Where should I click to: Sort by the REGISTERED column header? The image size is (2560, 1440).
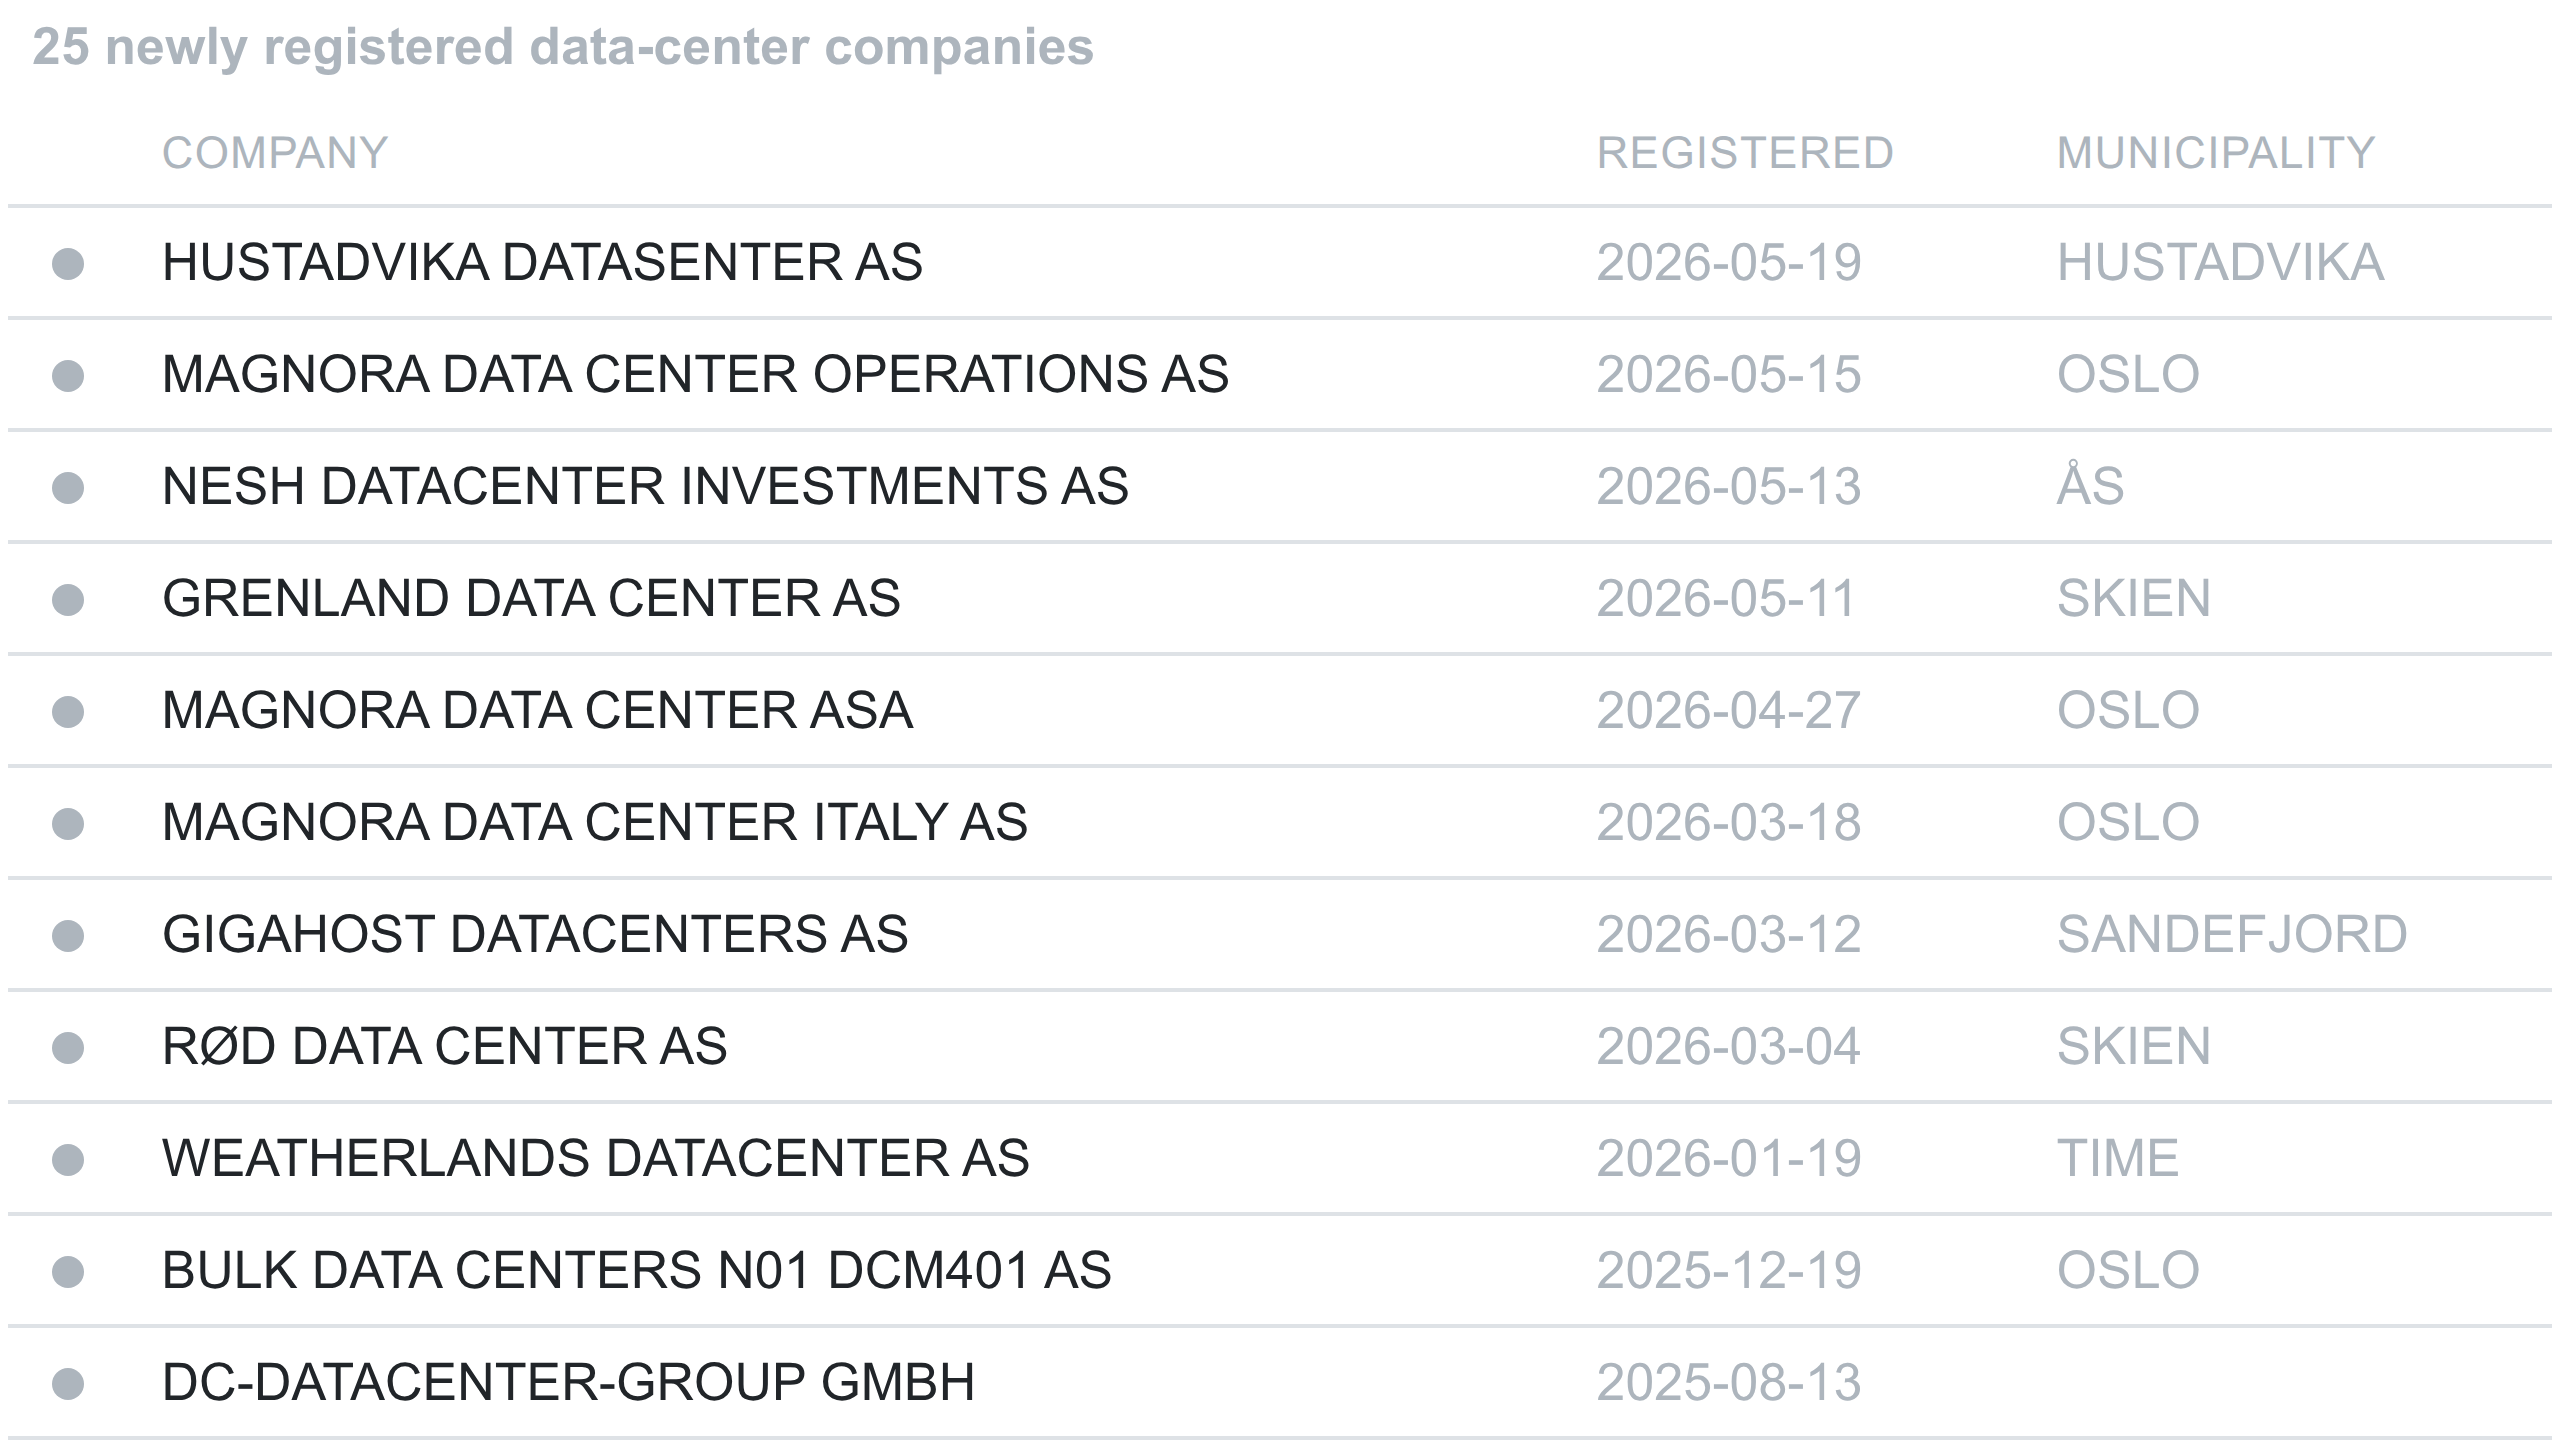point(1745,154)
